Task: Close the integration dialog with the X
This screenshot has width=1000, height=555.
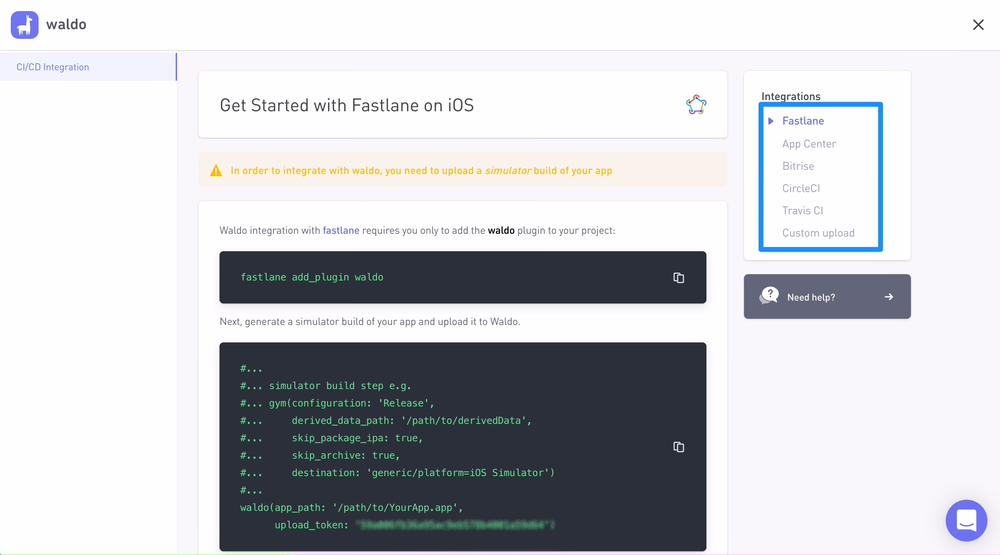Action: 978,25
